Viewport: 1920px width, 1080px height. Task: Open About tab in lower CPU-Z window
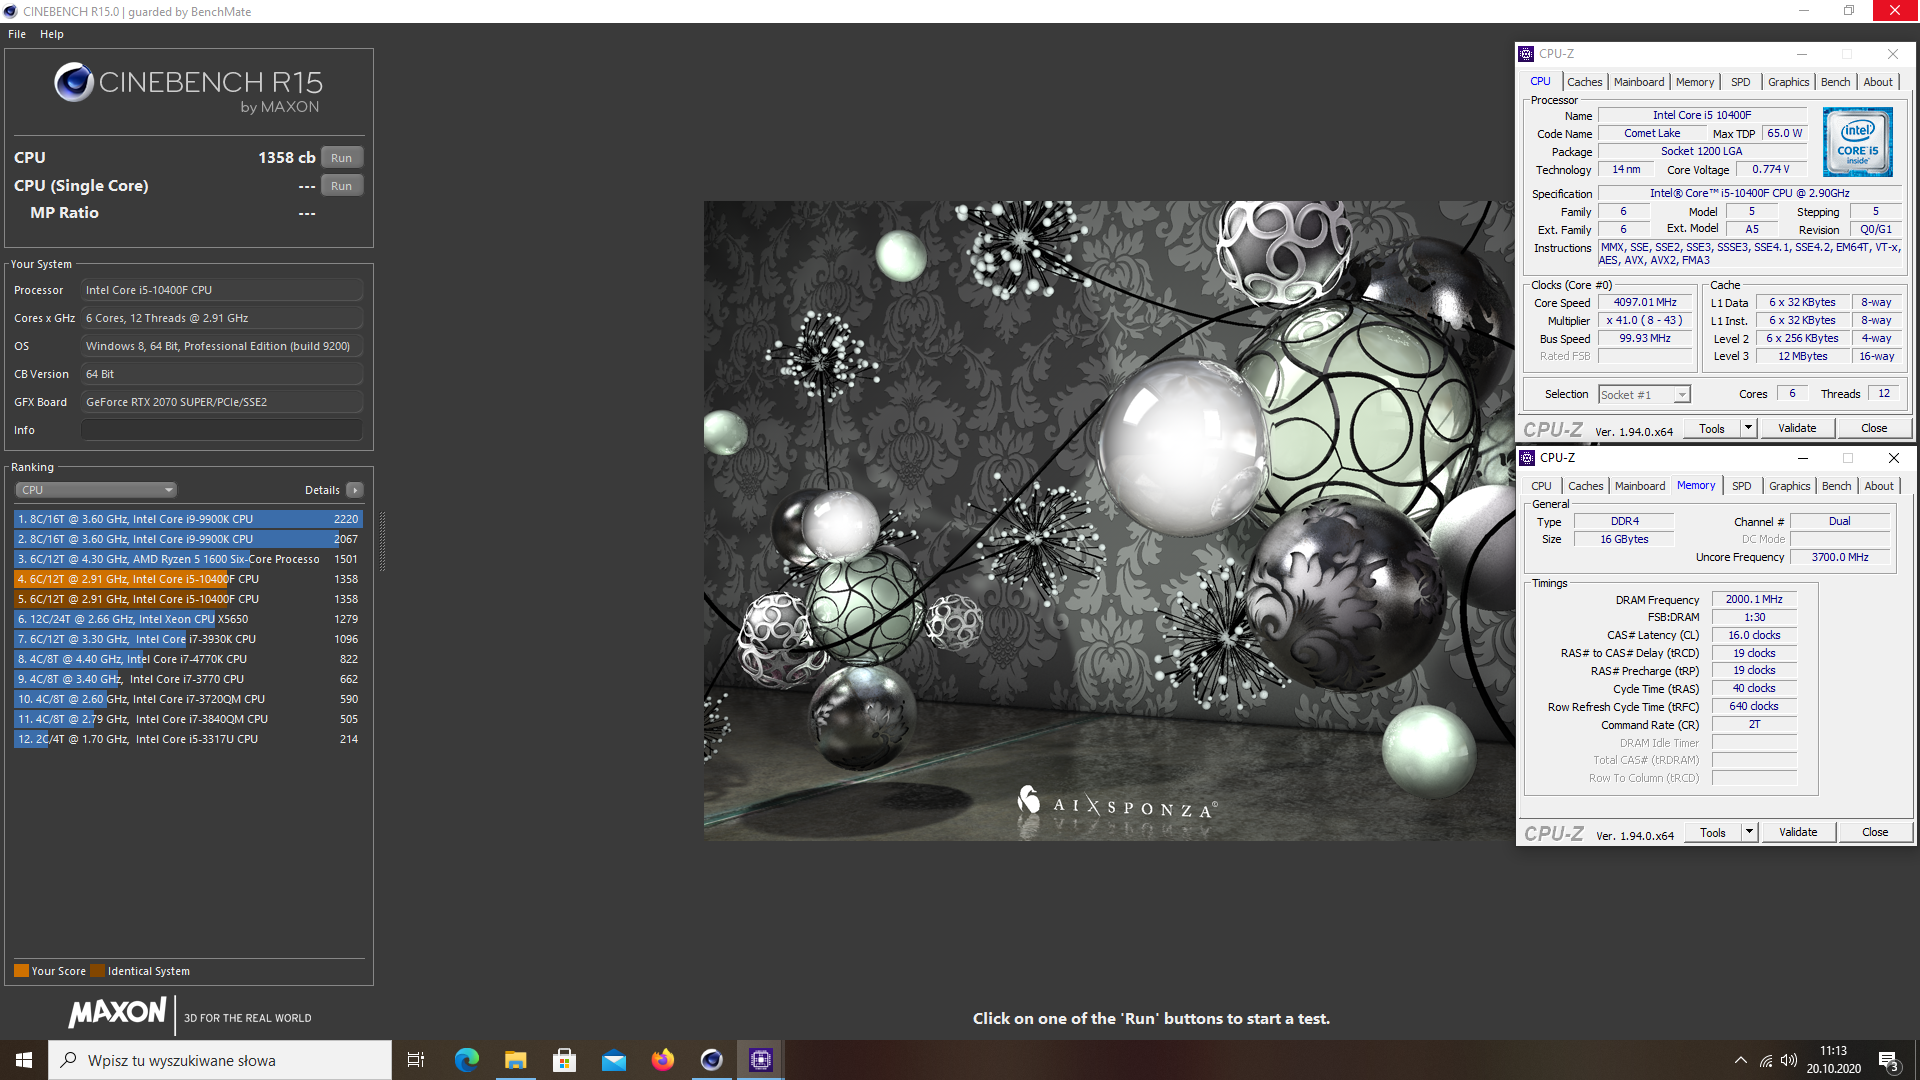(x=1879, y=486)
